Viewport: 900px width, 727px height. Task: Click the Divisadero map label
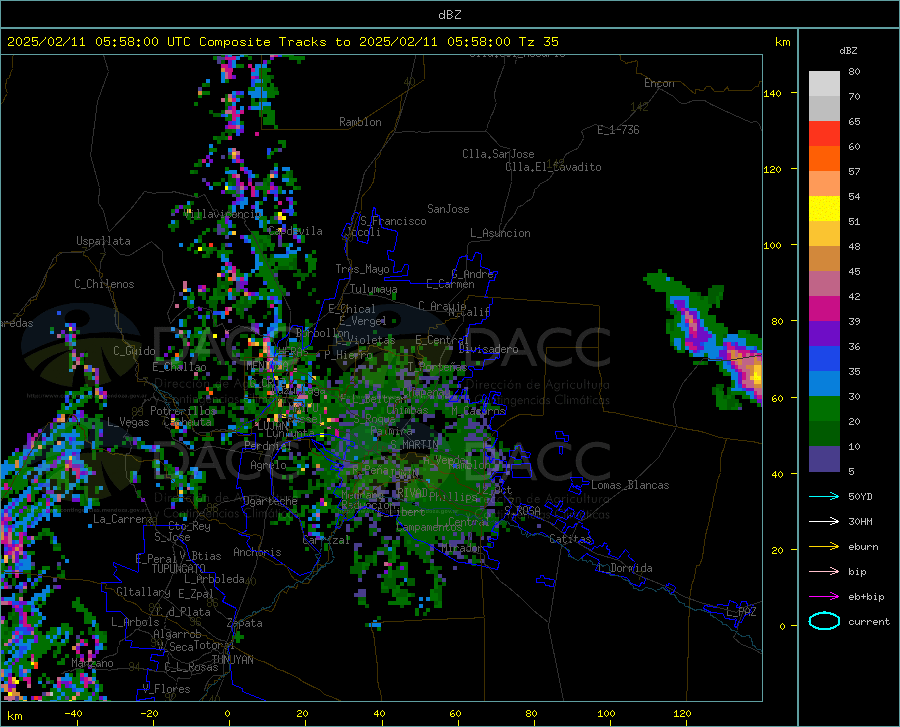[x=488, y=349]
